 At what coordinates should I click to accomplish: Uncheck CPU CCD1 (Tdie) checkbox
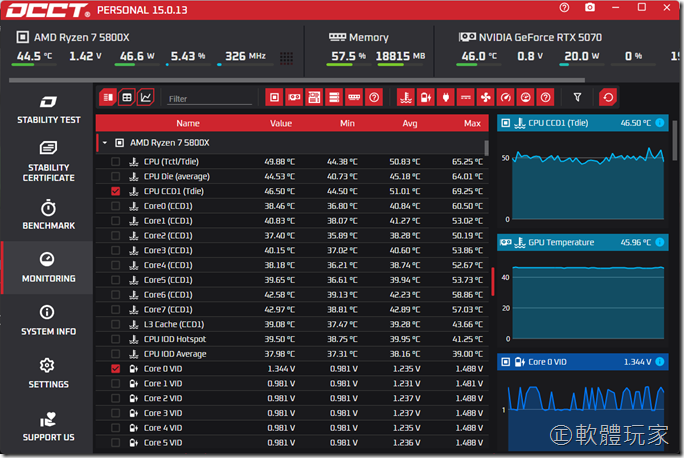pos(115,191)
